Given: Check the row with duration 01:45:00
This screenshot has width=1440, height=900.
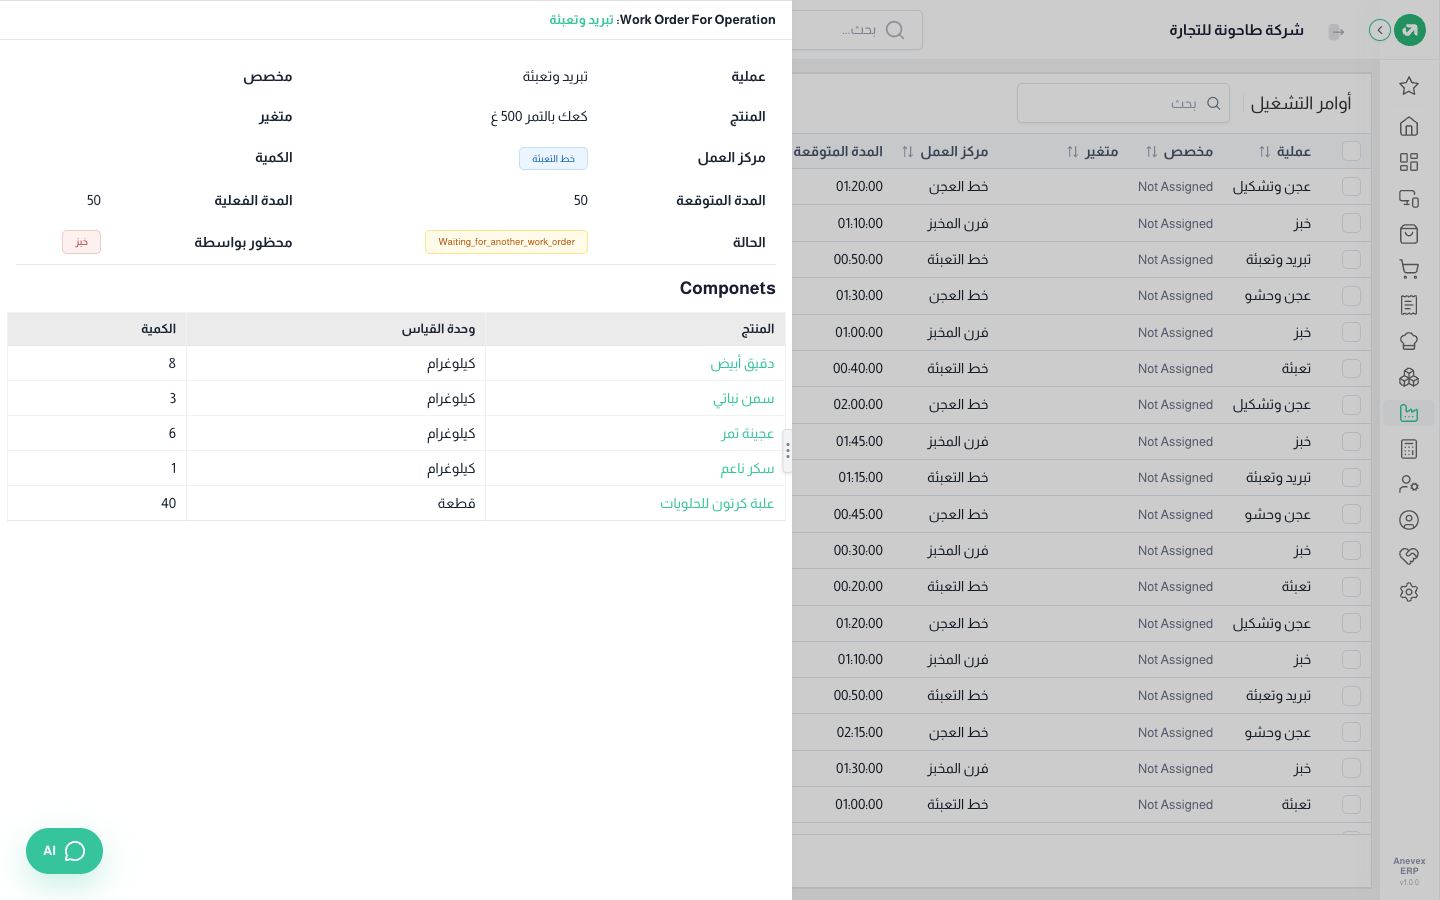Looking at the screenshot, I should click(1351, 442).
